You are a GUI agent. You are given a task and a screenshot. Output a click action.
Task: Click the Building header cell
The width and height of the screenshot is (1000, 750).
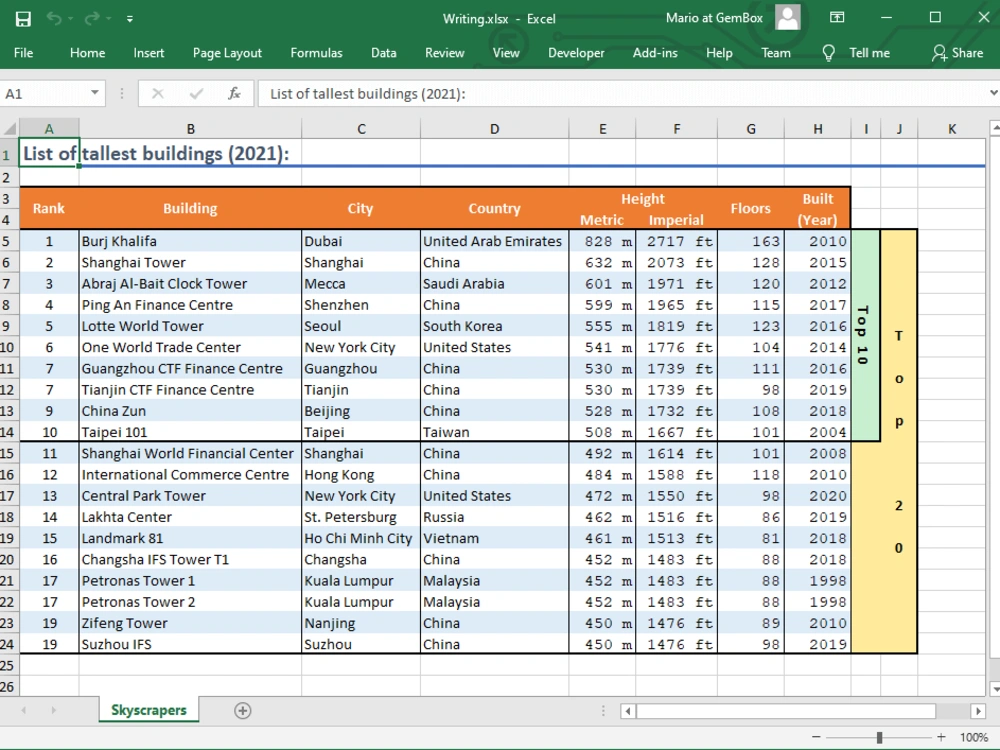(190, 209)
